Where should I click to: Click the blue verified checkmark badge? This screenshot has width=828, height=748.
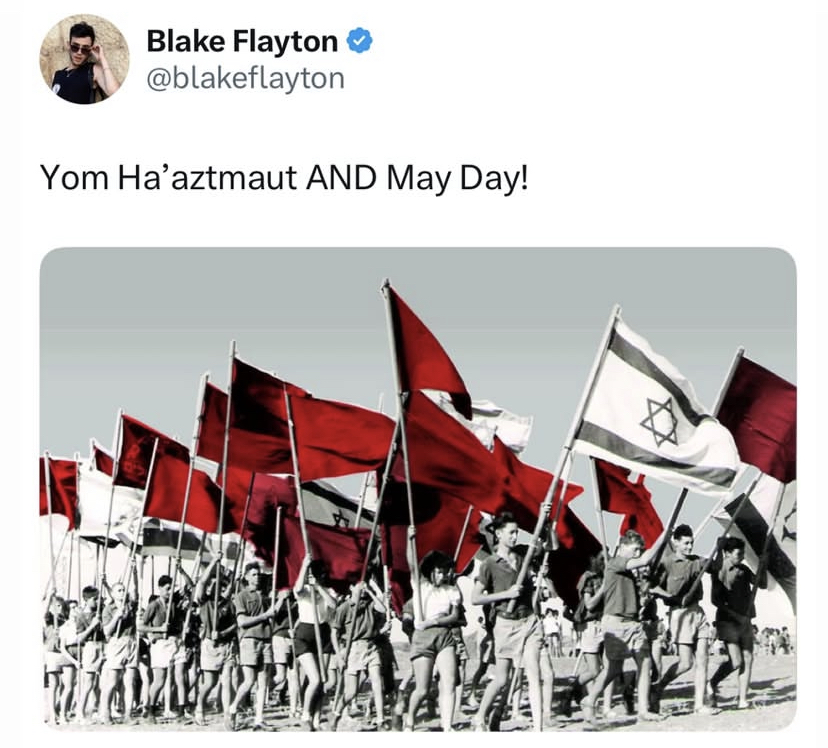click(x=360, y=41)
